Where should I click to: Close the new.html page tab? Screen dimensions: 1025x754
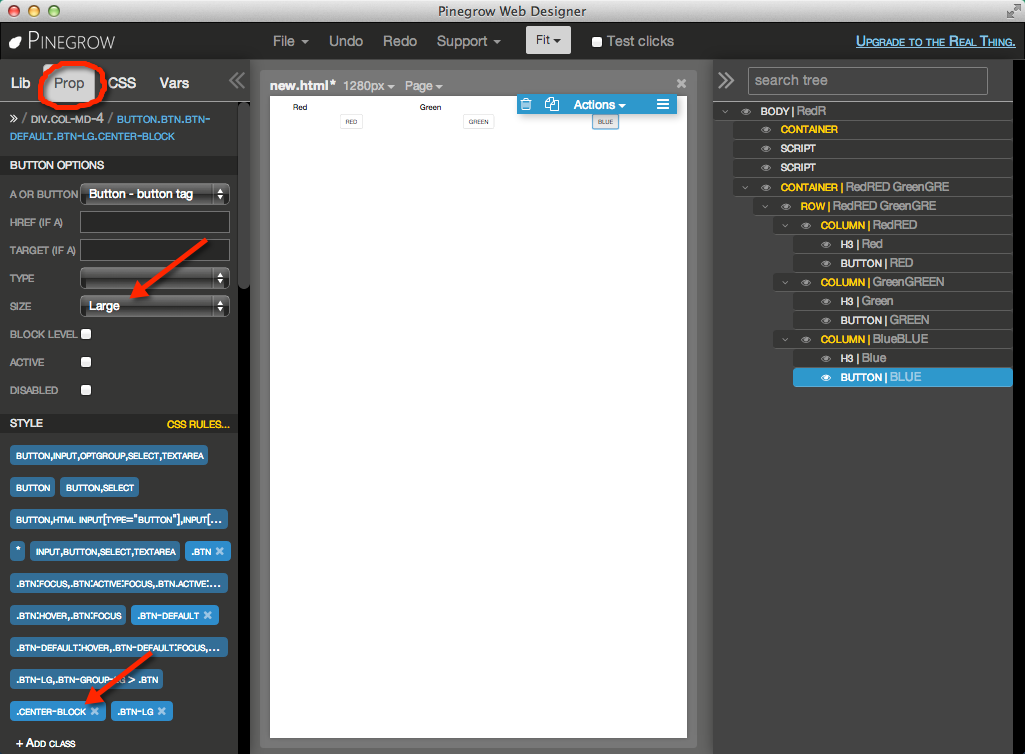681,83
